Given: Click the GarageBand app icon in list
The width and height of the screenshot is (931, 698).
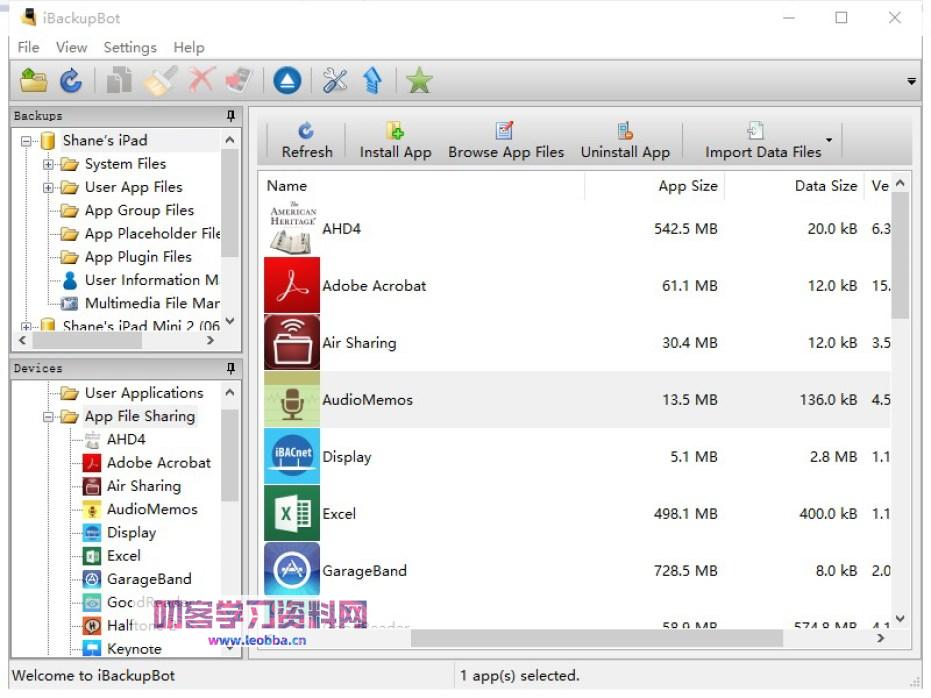Looking at the screenshot, I should pos(292,570).
